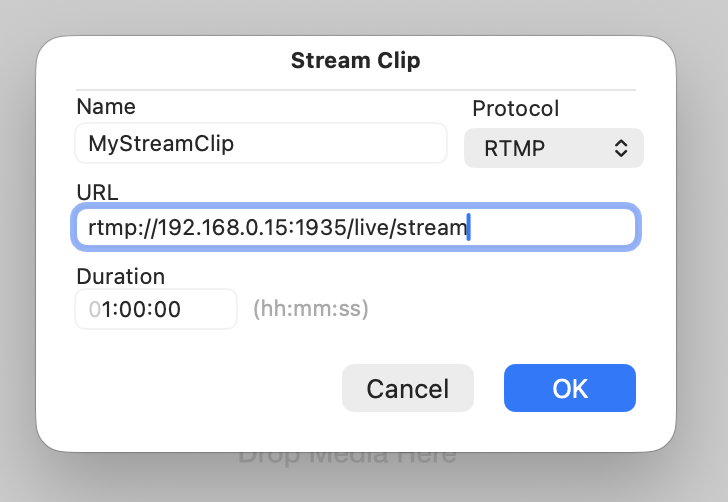Focus the URL text field
The height and width of the screenshot is (502, 728).
point(355,228)
